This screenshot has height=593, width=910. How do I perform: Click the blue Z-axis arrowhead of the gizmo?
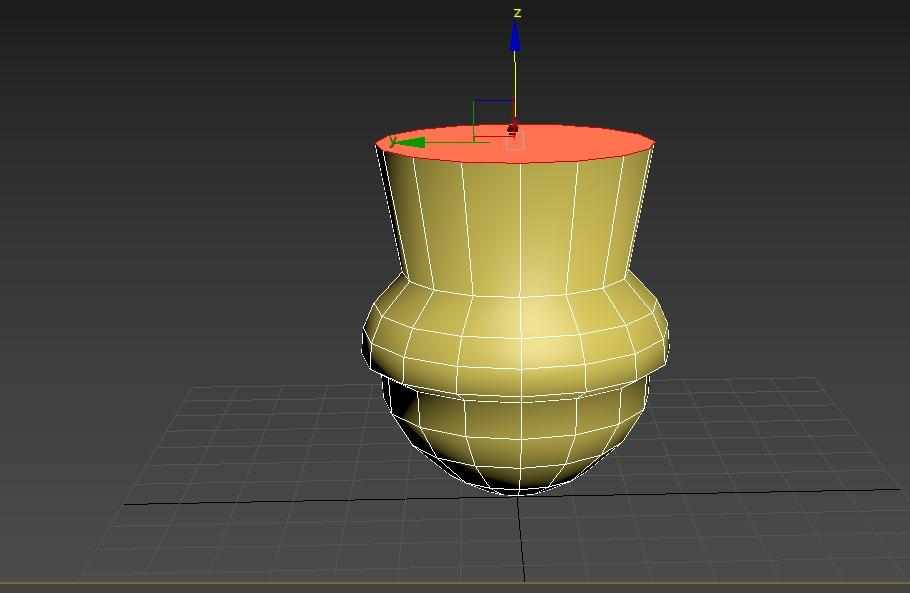pos(515,37)
